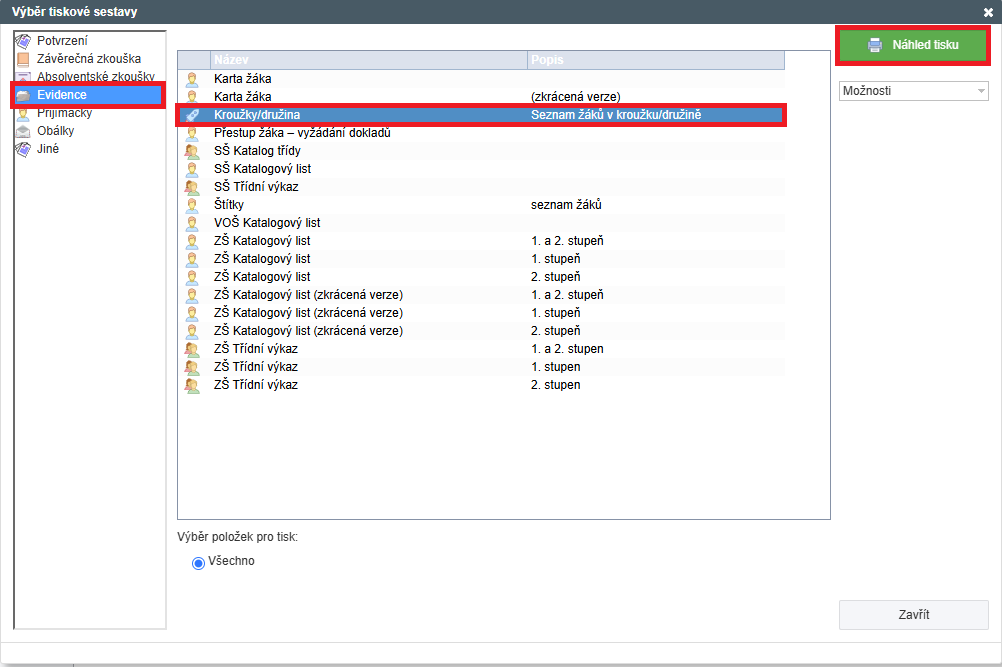Click the Kroužky/družina row icon
Image resolution: width=1002 pixels, height=667 pixels.
[192, 115]
